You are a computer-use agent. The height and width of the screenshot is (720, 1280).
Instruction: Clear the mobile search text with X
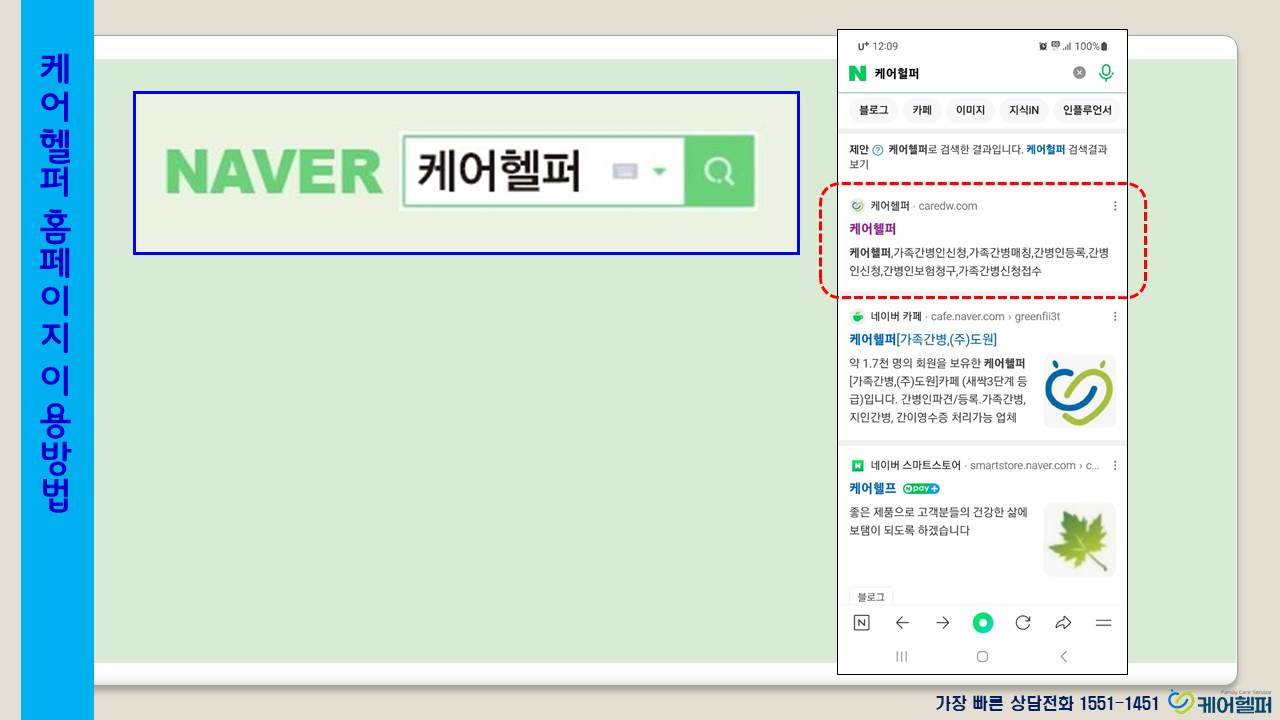[x=1079, y=72]
